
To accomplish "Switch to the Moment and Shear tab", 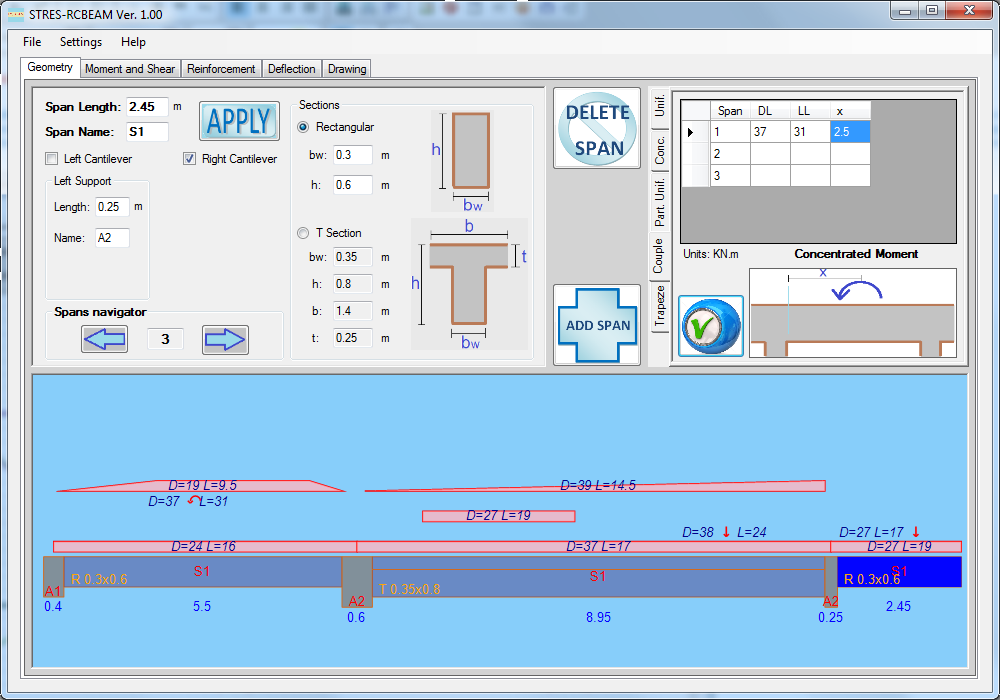I will coord(130,69).
